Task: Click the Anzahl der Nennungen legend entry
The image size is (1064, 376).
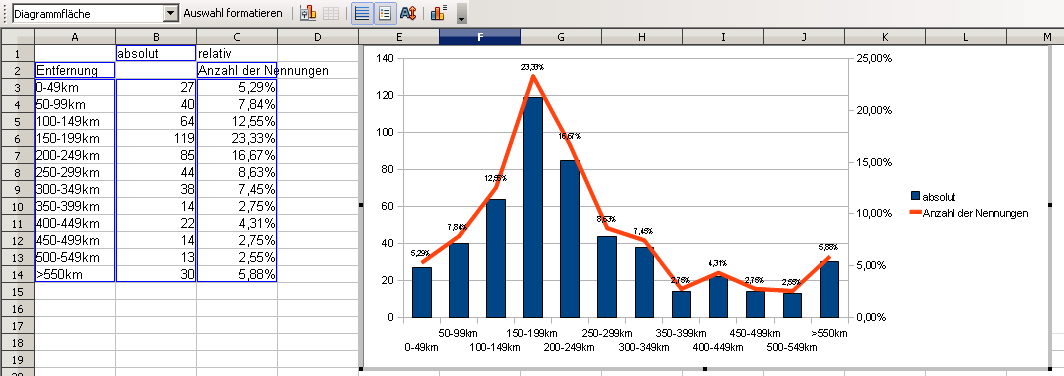Action: tap(969, 213)
